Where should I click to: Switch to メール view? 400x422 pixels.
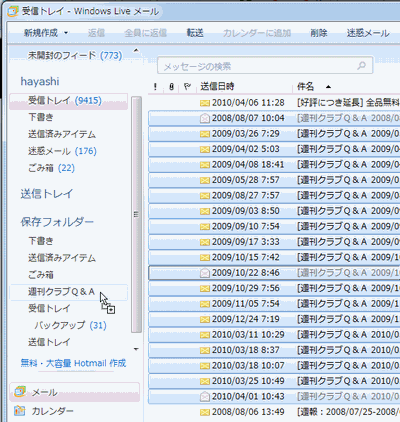pos(75,392)
